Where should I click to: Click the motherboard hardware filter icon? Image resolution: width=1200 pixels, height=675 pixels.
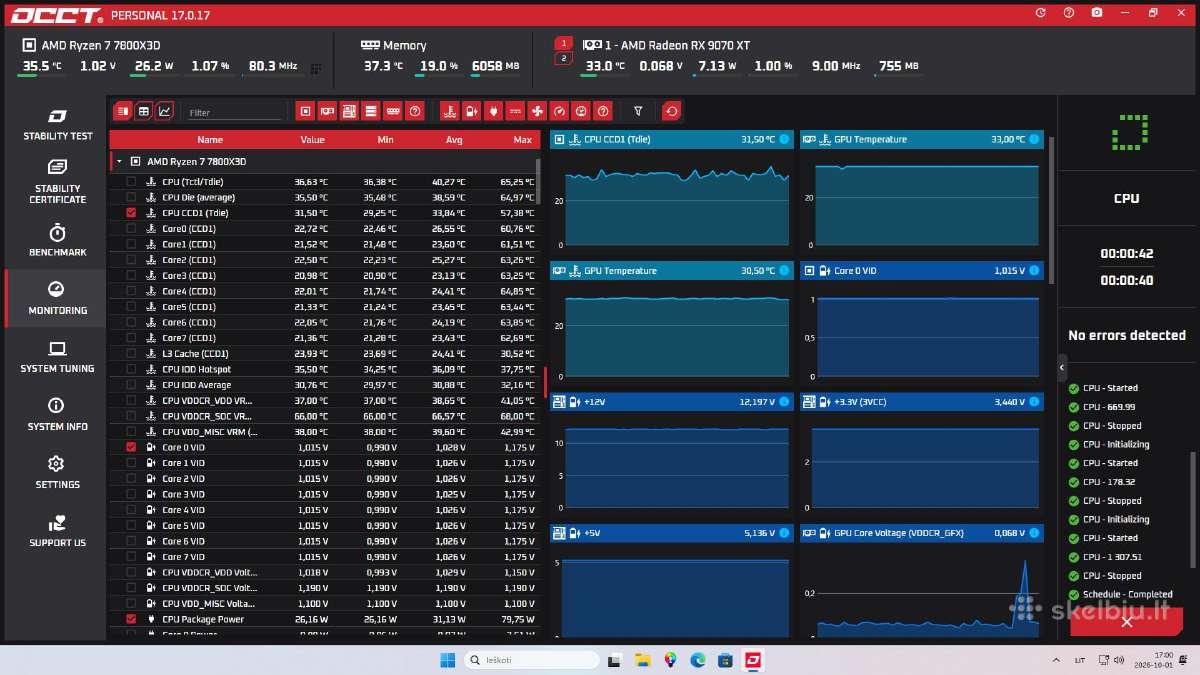click(x=349, y=111)
